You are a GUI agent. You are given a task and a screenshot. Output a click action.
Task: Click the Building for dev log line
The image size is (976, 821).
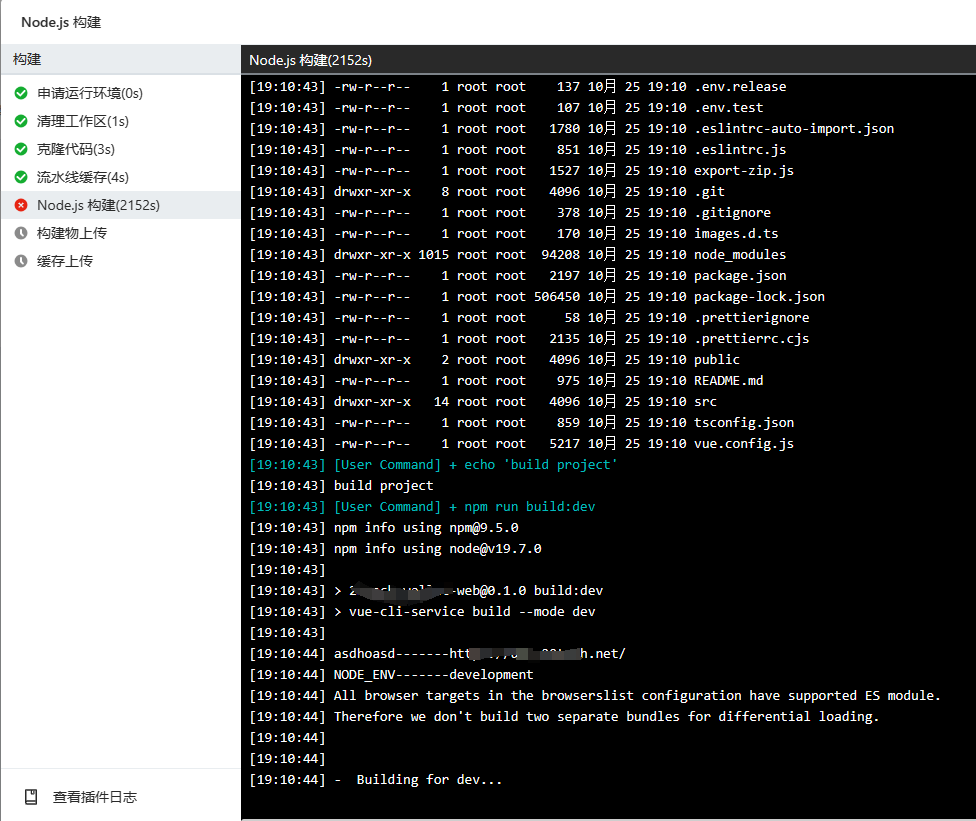click(x=375, y=780)
